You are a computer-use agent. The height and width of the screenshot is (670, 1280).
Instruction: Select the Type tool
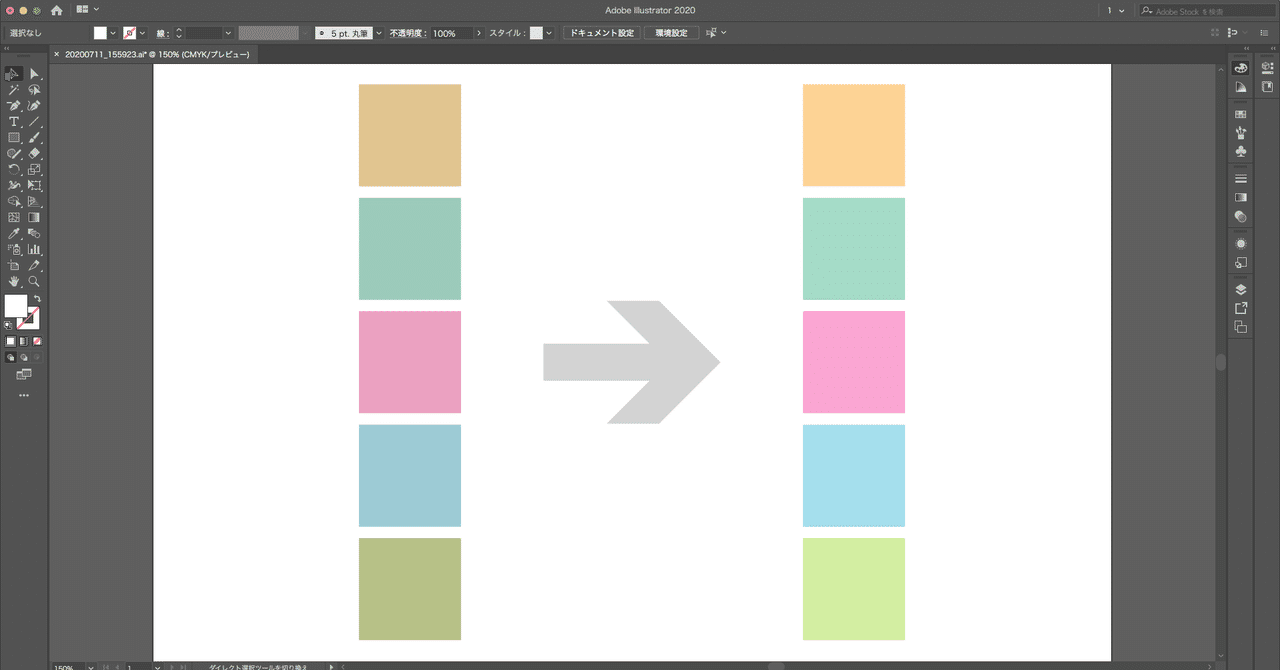click(14, 121)
